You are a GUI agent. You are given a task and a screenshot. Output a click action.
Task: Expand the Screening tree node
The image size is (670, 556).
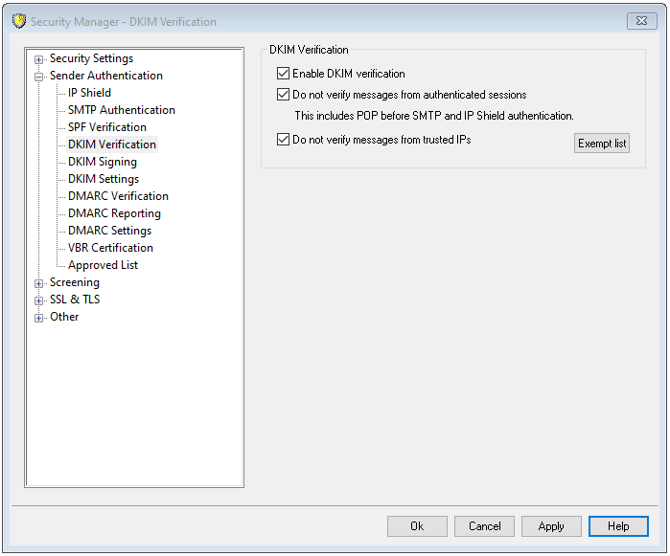40,283
